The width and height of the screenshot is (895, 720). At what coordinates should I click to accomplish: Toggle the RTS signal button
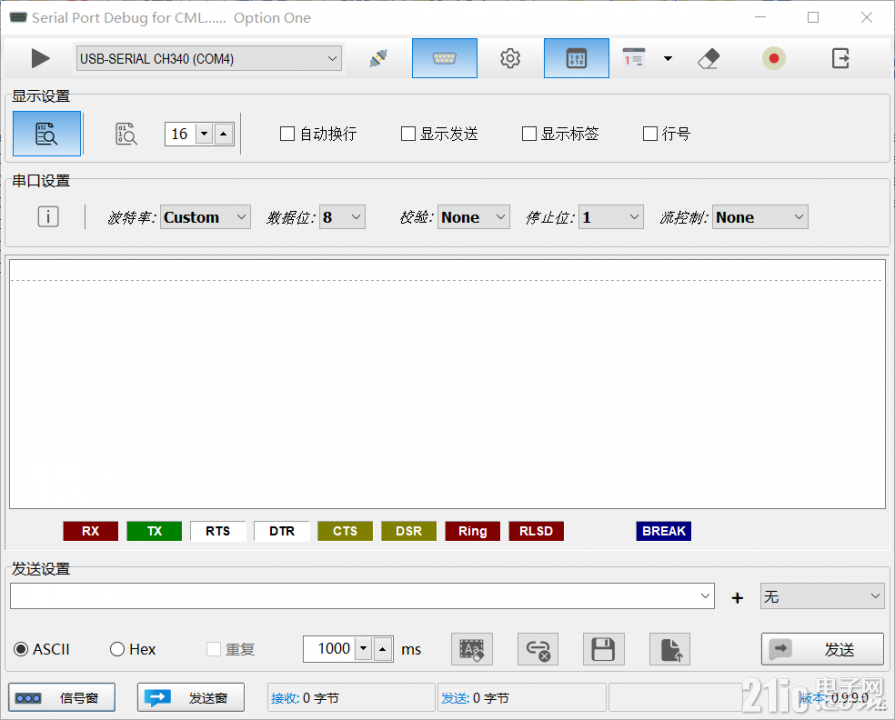click(x=218, y=531)
